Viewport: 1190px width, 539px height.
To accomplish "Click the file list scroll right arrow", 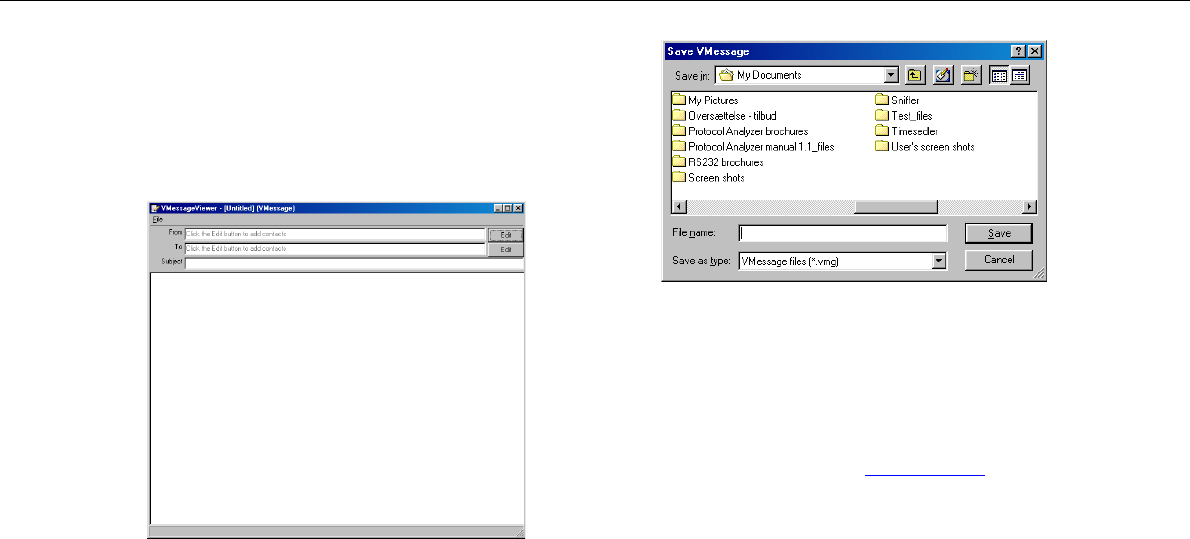I will pos(1029,207).
